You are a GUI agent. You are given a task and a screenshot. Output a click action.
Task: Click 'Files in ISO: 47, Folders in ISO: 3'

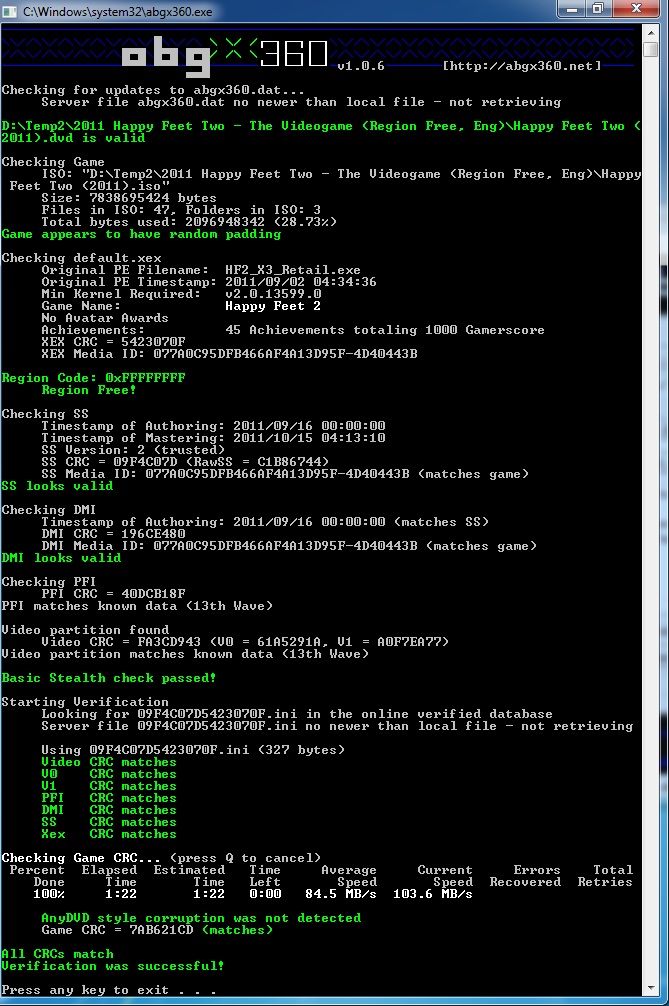181,210
